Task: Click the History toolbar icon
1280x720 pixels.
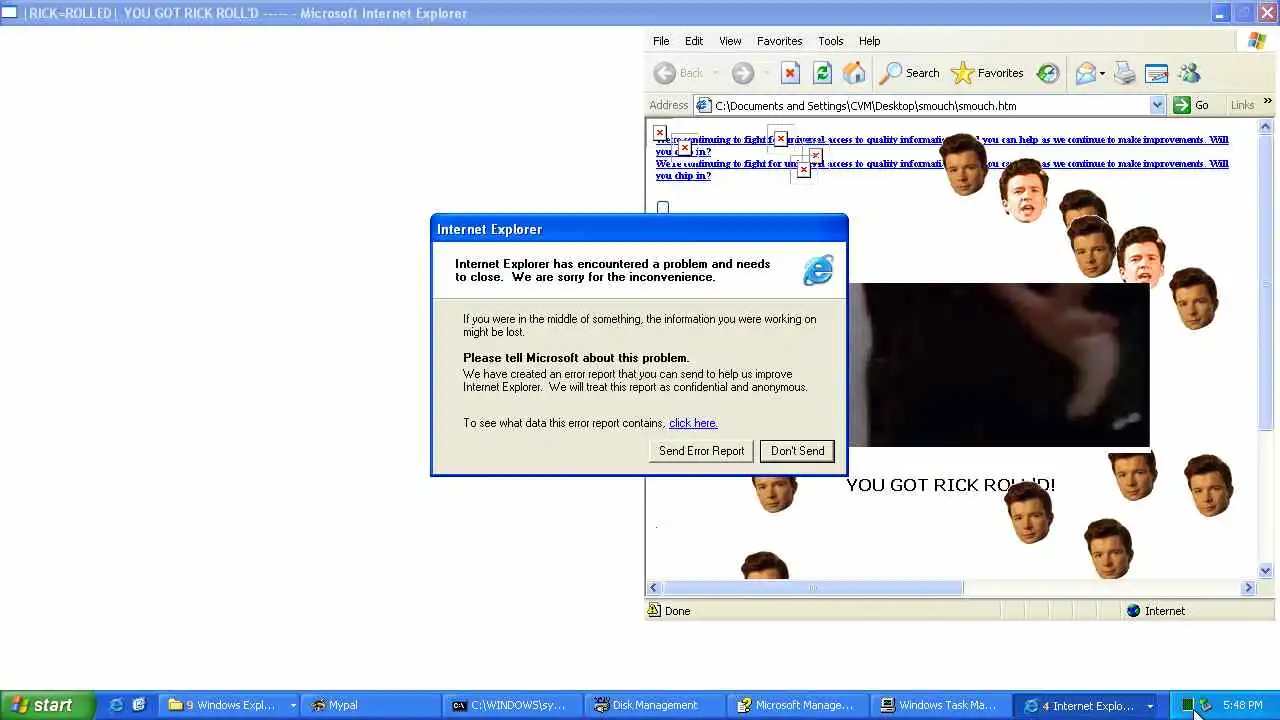Action: pos(1048,73)
